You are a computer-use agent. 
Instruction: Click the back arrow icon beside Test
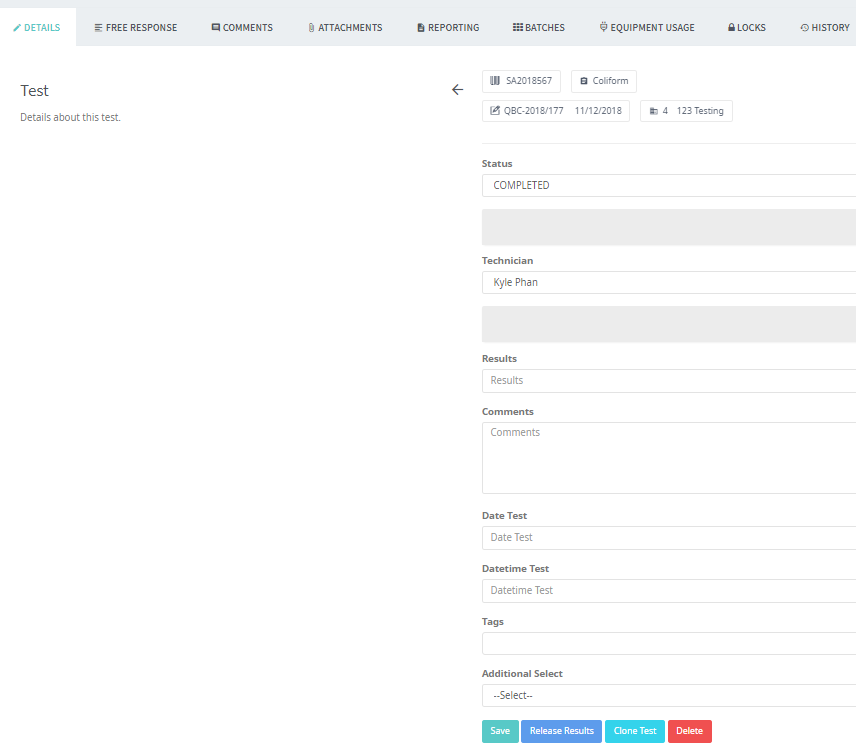pyautogui.click(x=457, y=90)
